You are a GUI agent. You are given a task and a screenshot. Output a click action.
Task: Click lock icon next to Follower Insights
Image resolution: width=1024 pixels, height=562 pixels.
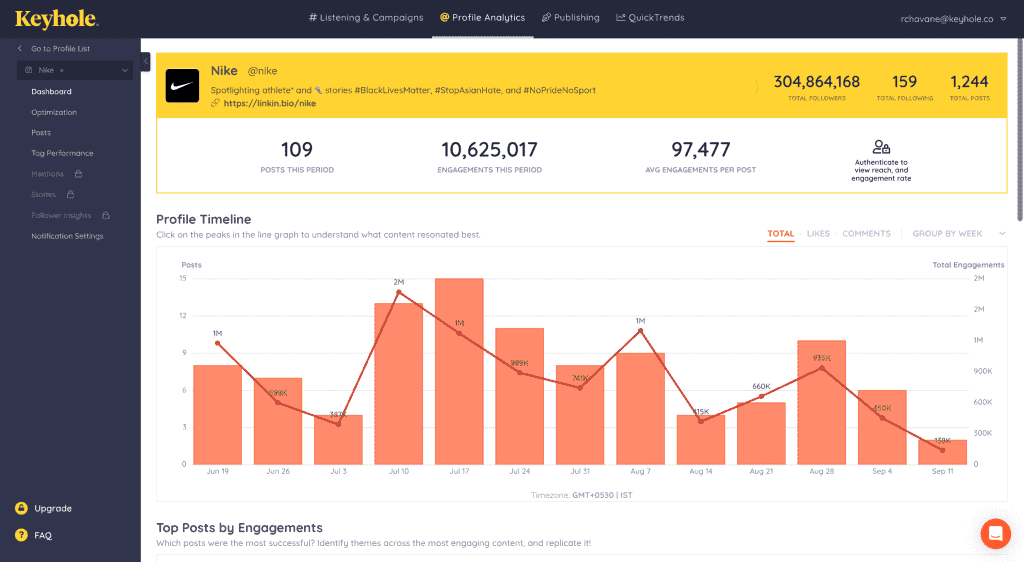[106, 215]
